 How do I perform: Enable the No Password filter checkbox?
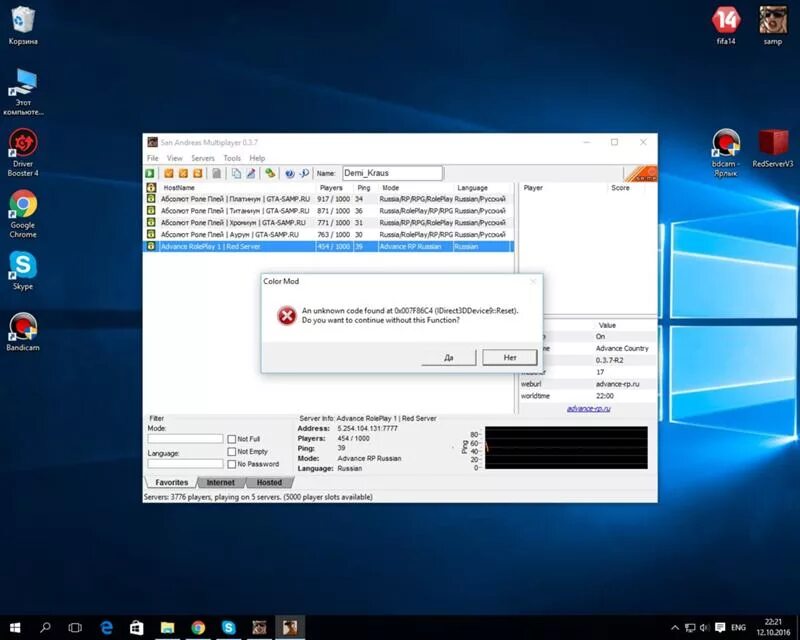point(232,464)
